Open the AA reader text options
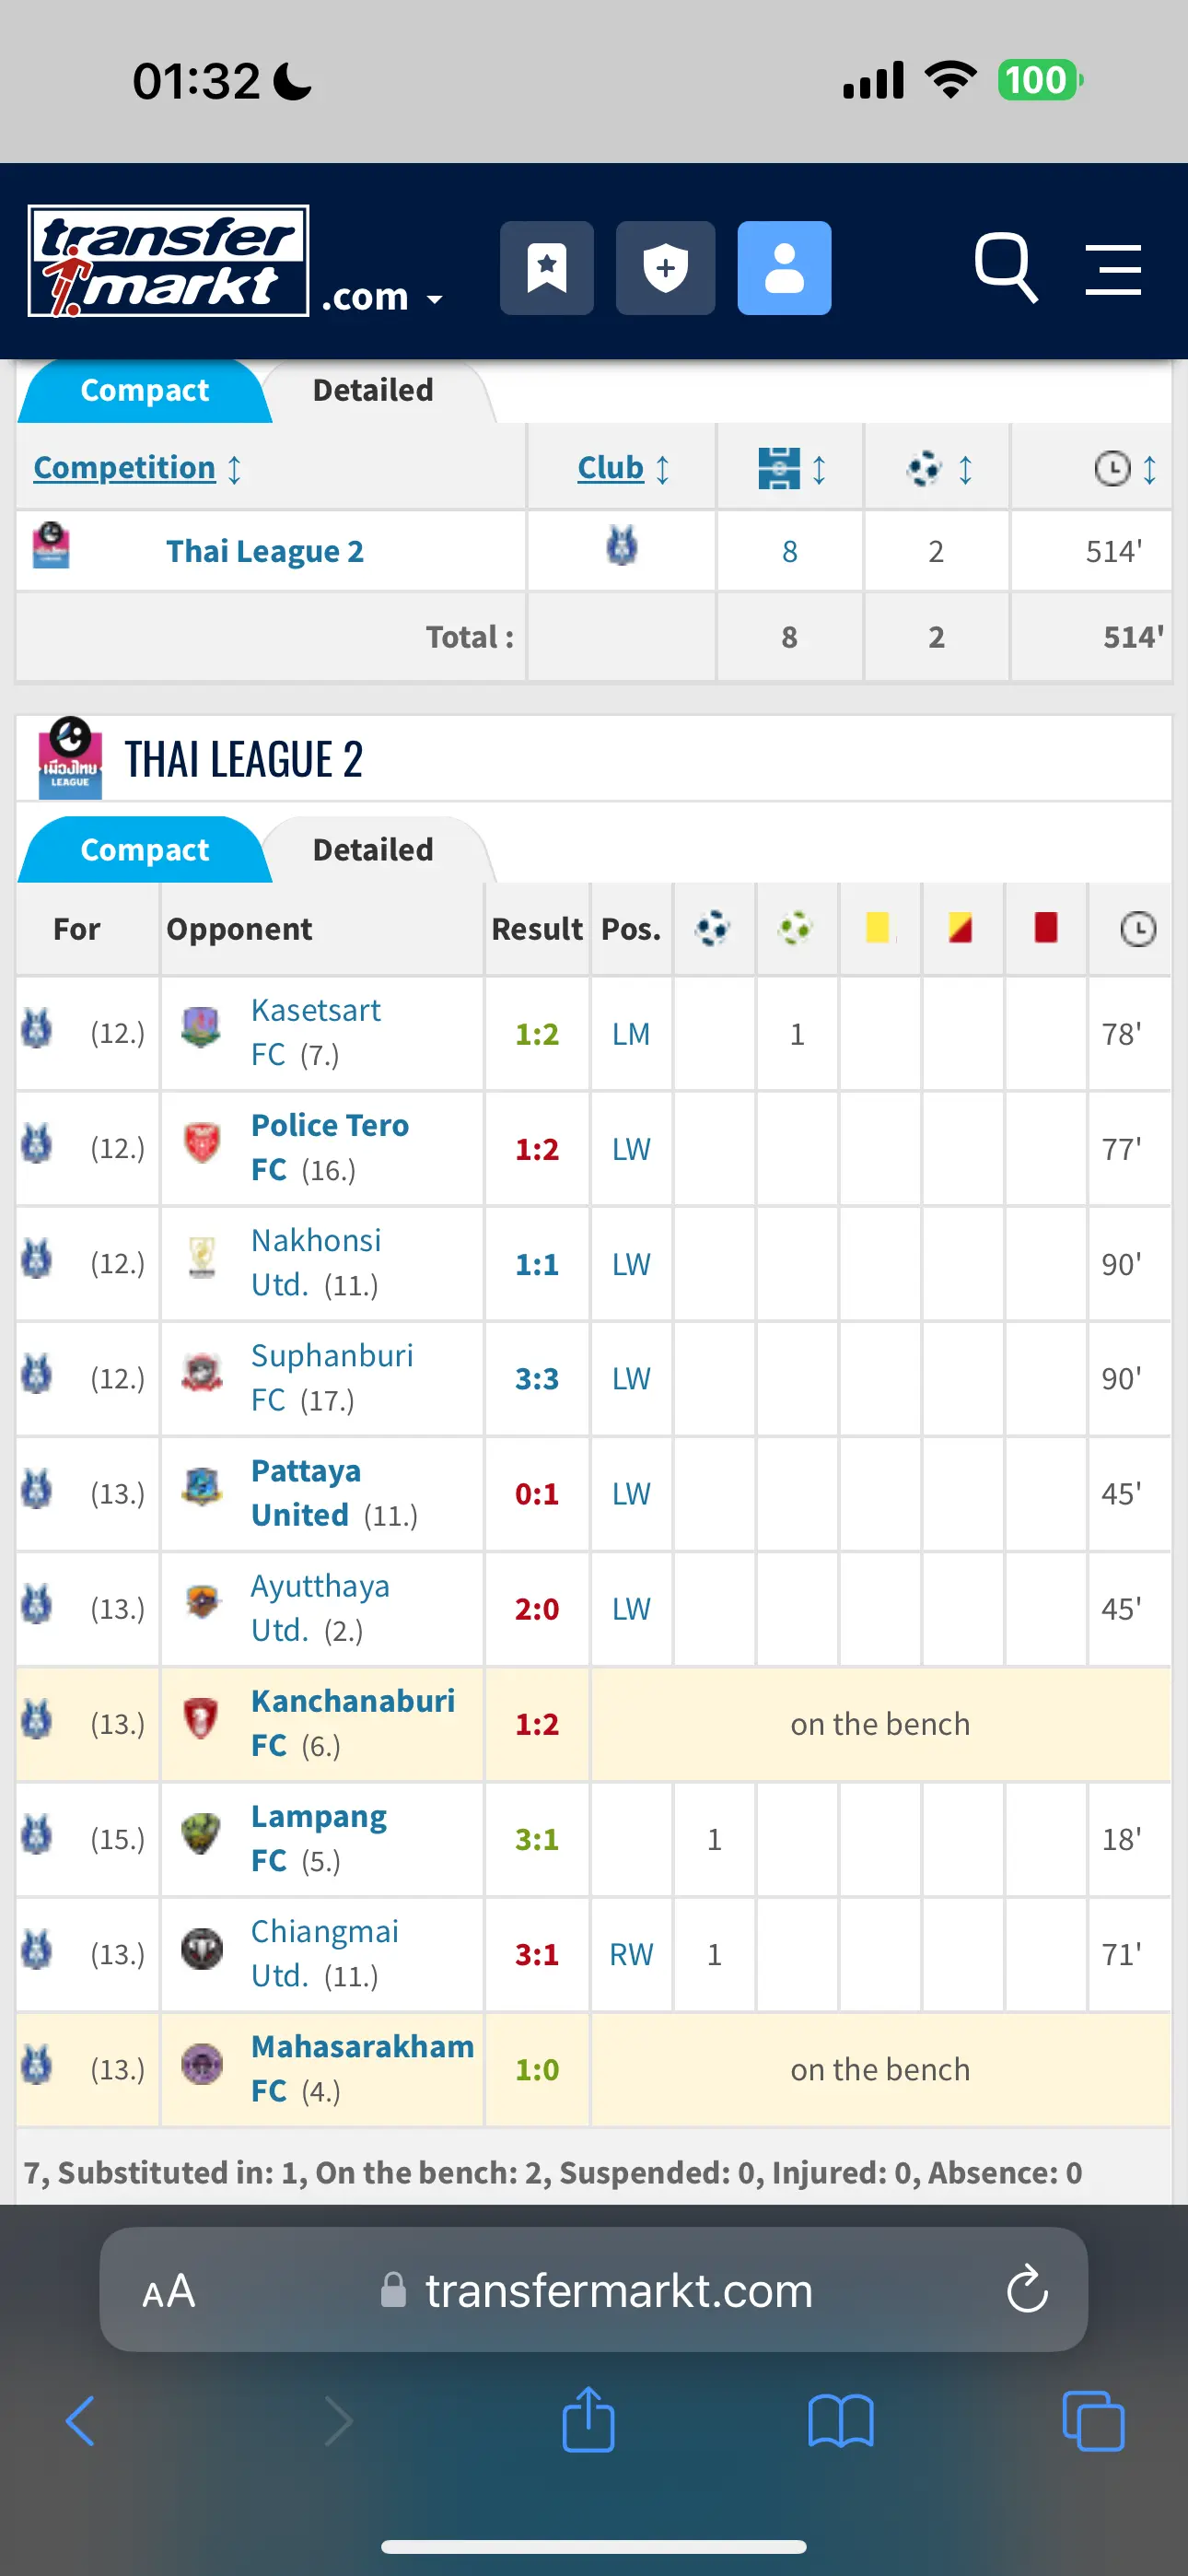Viewport: 1188px width, 2576px height. pyautogui.click(x=168, y=2290)
